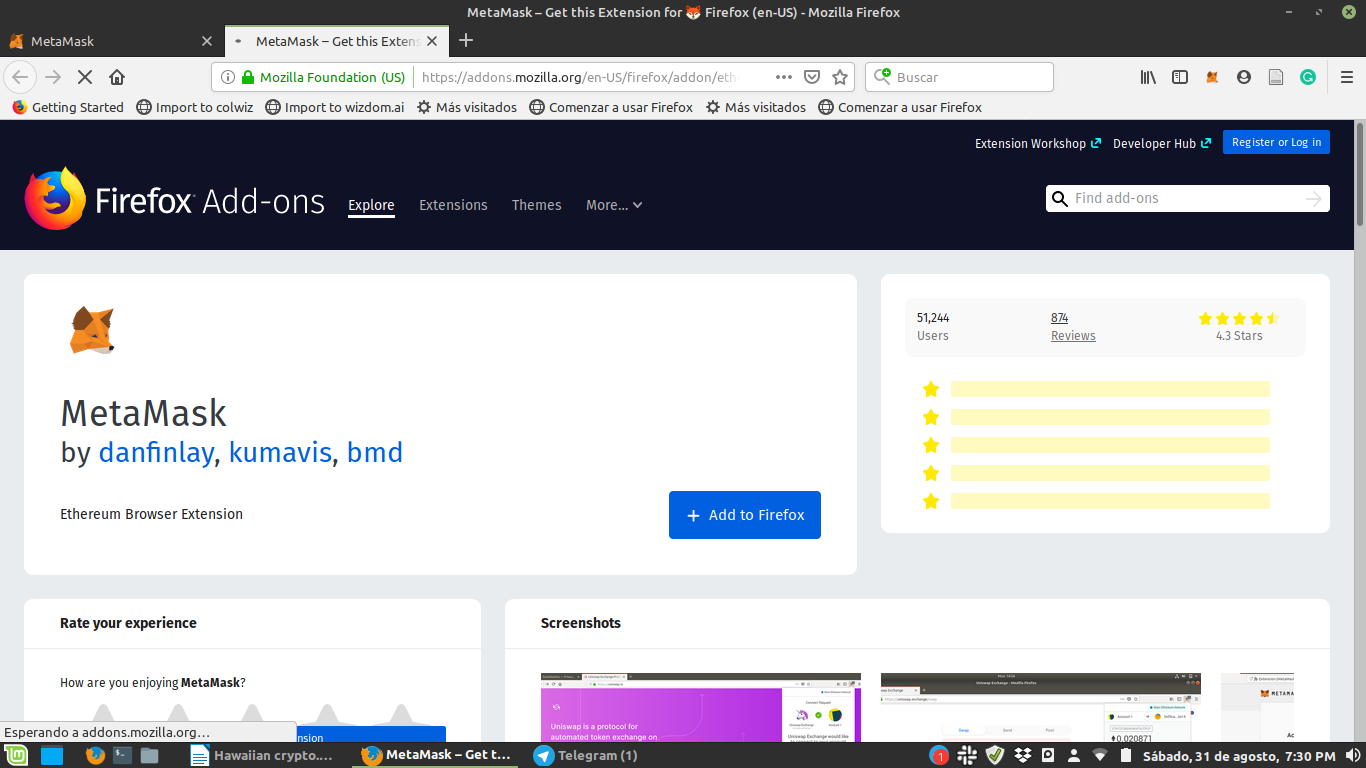
Task: Open the first 'Comenzar a usar Firefox' bookmark
Action: [x=611, y=107]
